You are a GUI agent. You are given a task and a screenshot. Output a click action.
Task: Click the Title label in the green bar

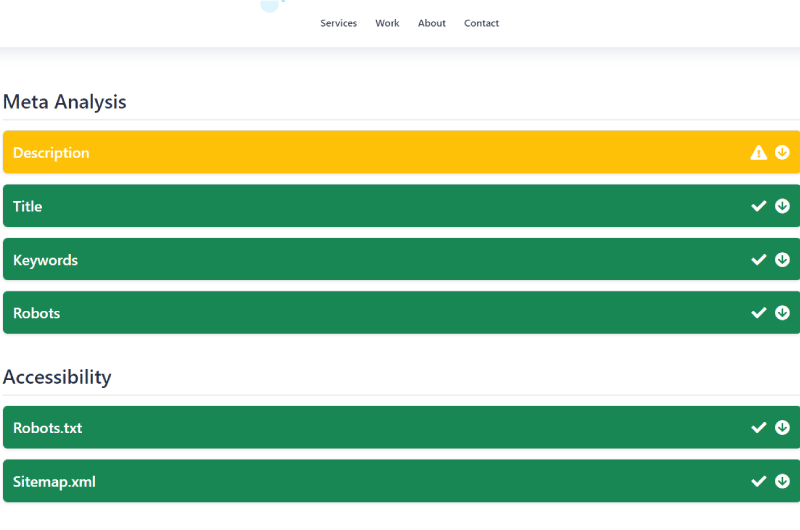click(28, 207)
